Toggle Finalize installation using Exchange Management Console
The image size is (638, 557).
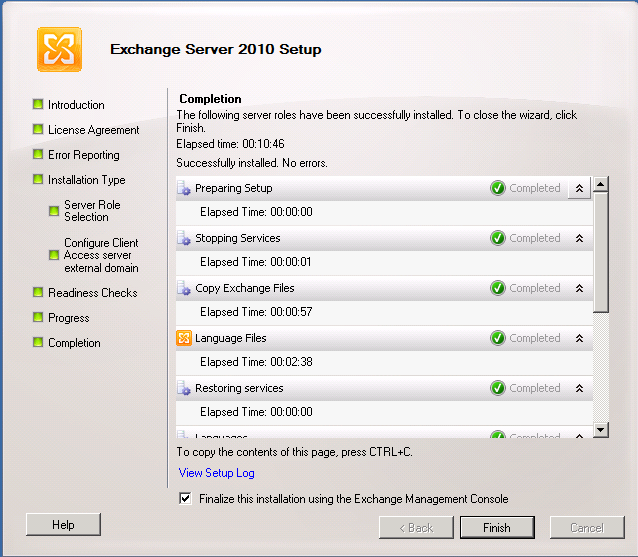(x=185, y=498)
